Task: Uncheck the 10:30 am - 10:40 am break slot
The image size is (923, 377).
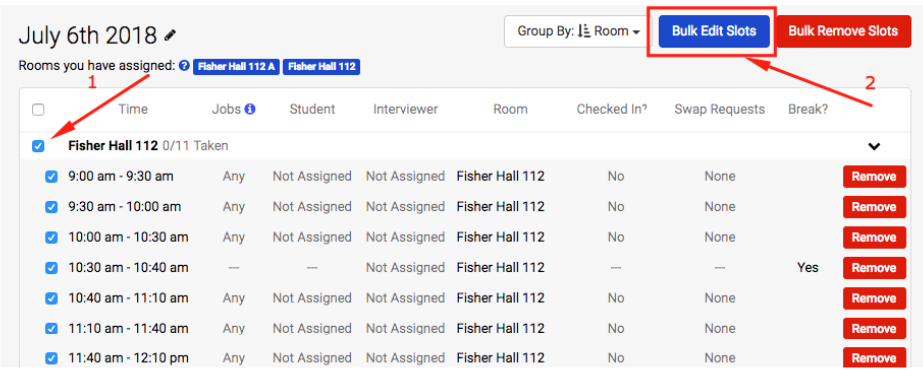Action: [52, 267]
